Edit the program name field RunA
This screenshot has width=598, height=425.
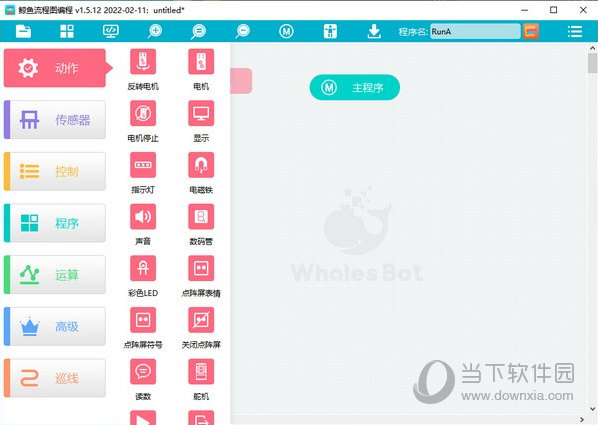[475, 32]
